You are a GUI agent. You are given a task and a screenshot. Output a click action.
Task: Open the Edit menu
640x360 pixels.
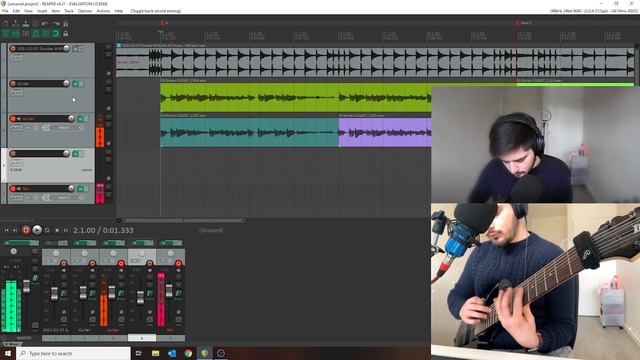click(16, 11)
